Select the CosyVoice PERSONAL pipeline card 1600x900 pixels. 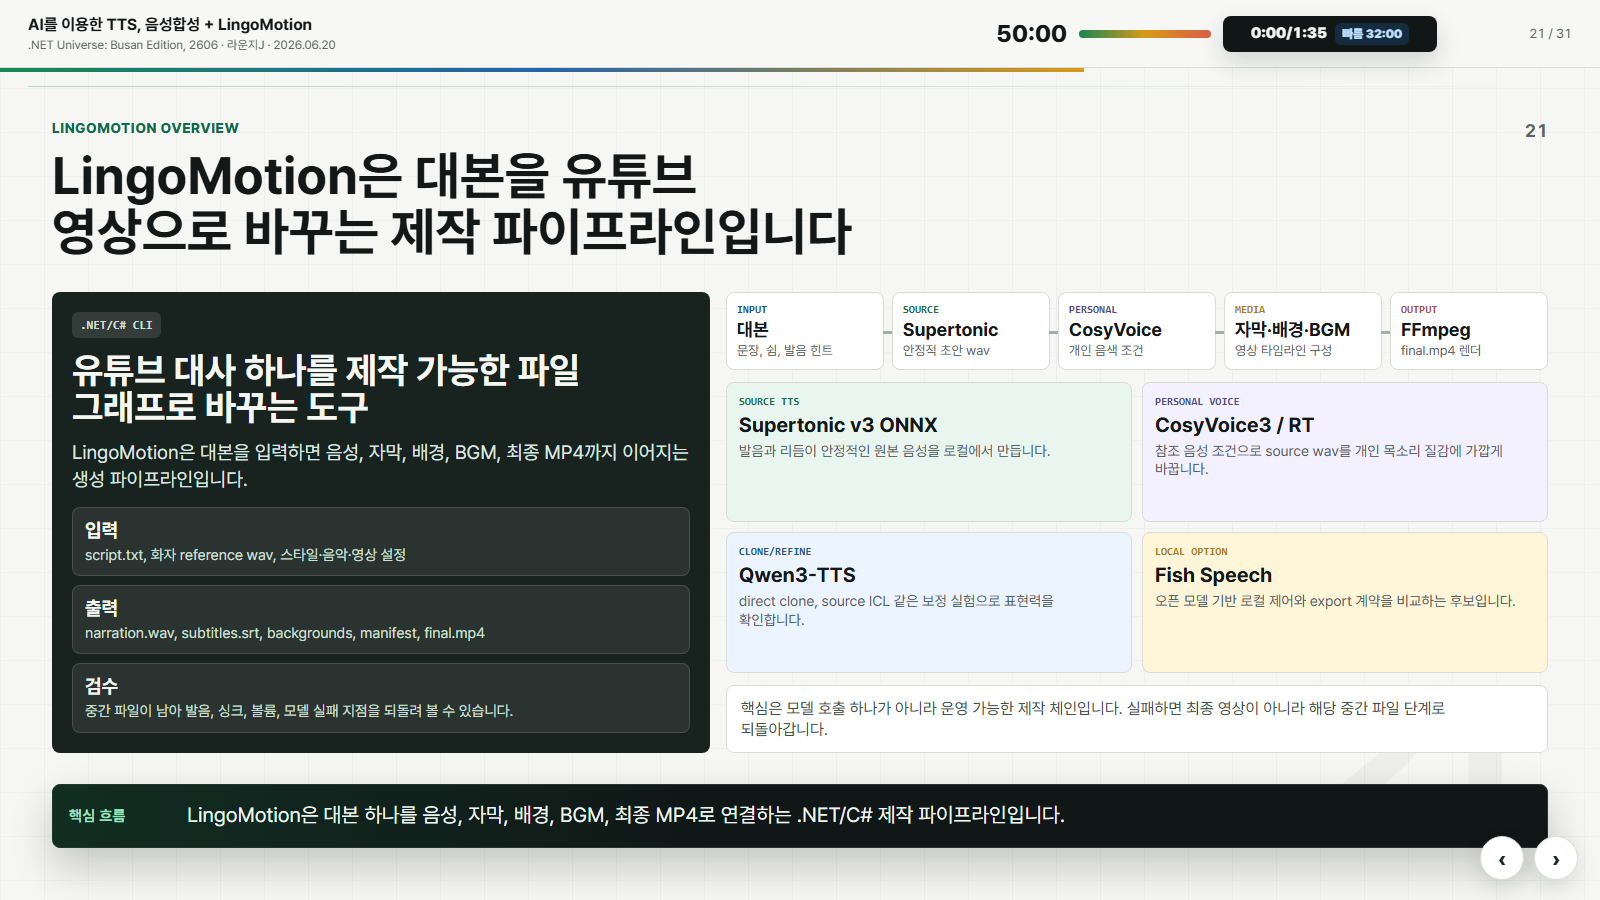click(x=1137, y=331)
